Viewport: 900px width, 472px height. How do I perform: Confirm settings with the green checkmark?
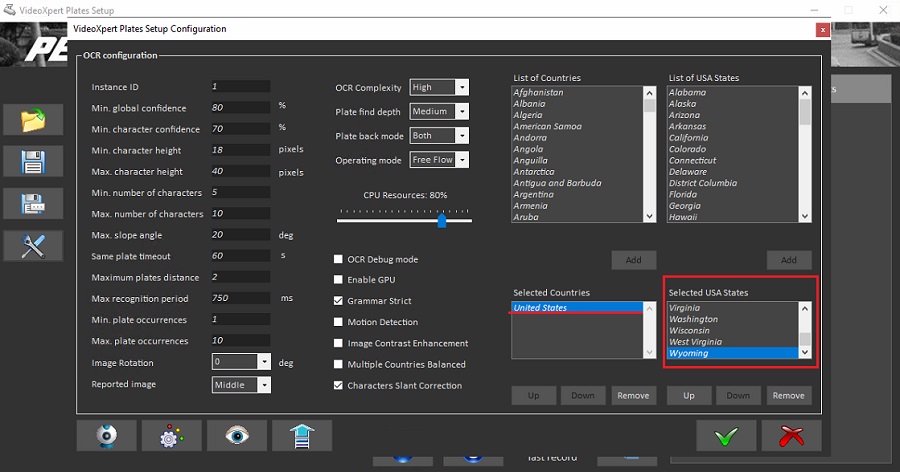click(x=726, y=436)
